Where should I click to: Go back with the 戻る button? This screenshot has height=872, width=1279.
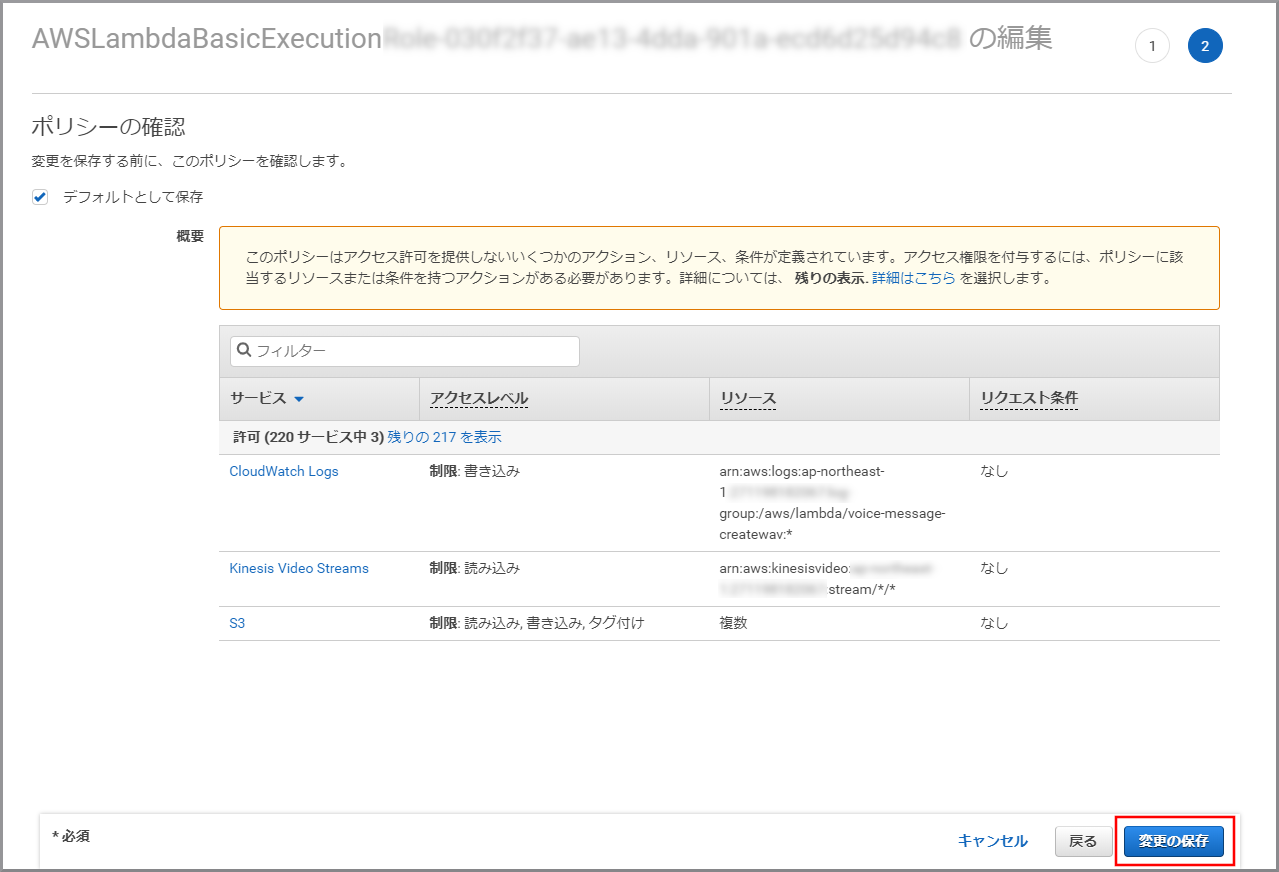[x=1083, y=841]
